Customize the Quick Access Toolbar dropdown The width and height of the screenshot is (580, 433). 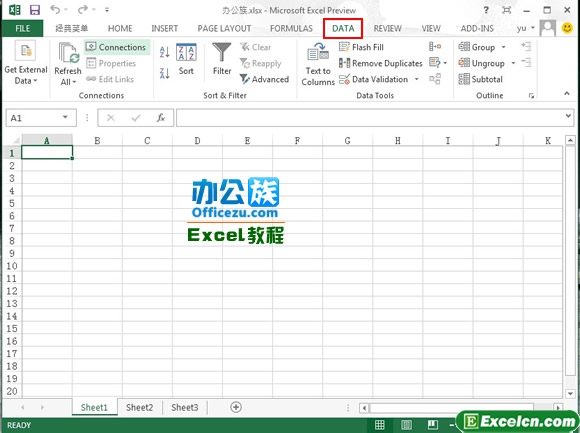tap(107, 10)
